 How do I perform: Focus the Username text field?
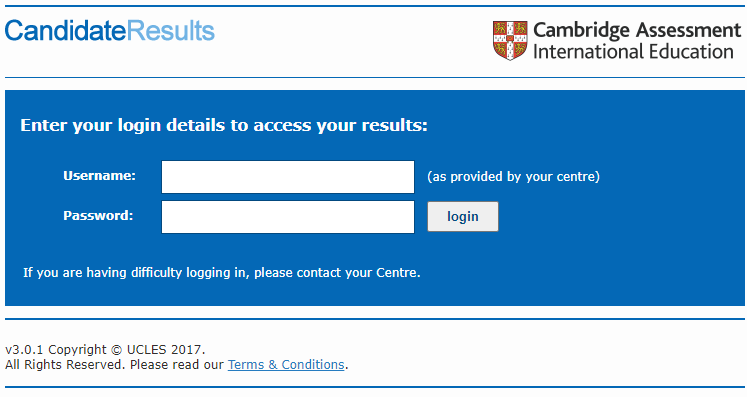[288, 177]
